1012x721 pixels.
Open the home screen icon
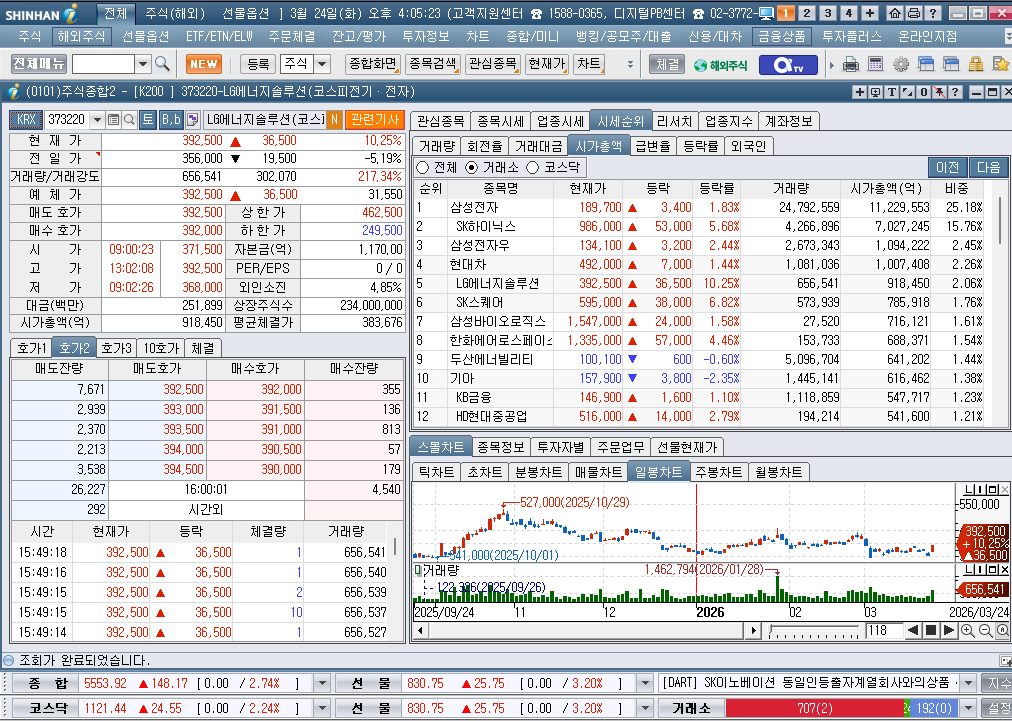(x=895, y=13)
